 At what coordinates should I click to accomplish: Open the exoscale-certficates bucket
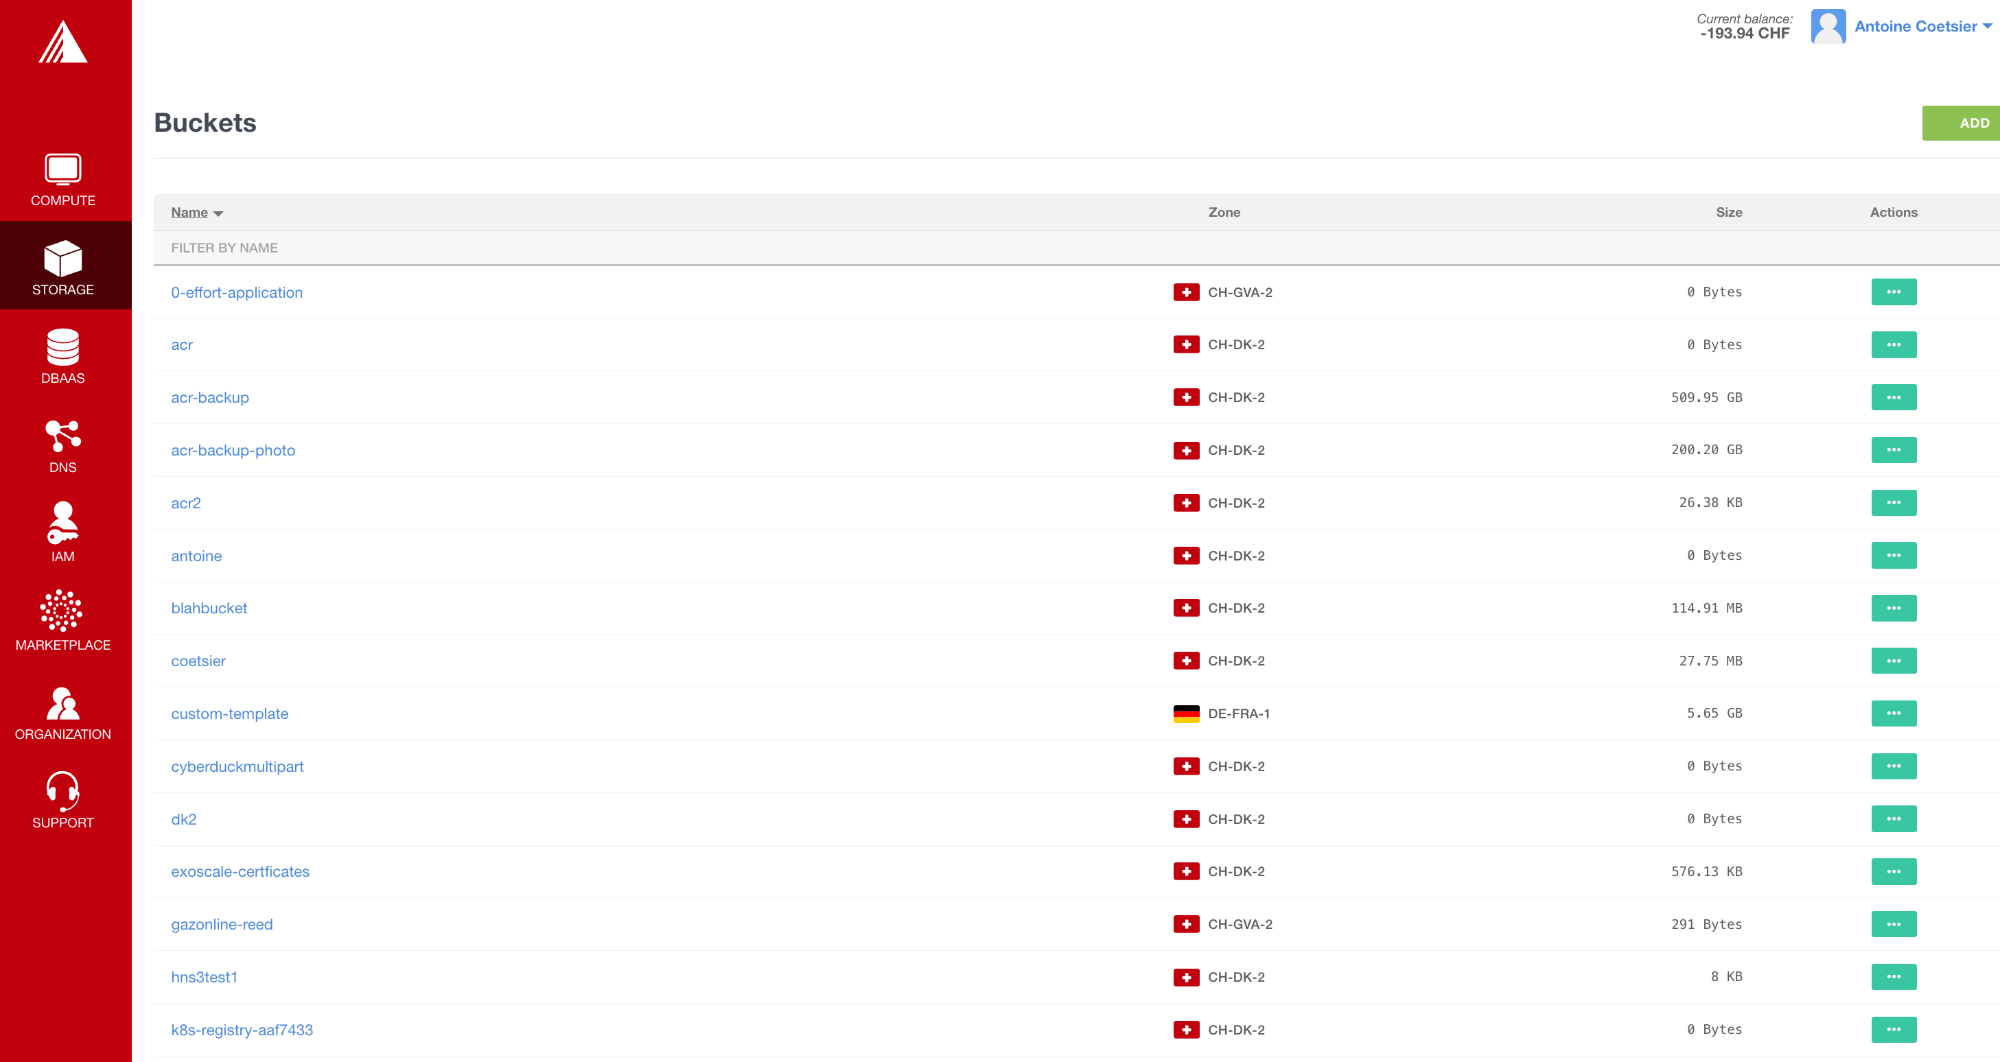(x=240, y=871)
